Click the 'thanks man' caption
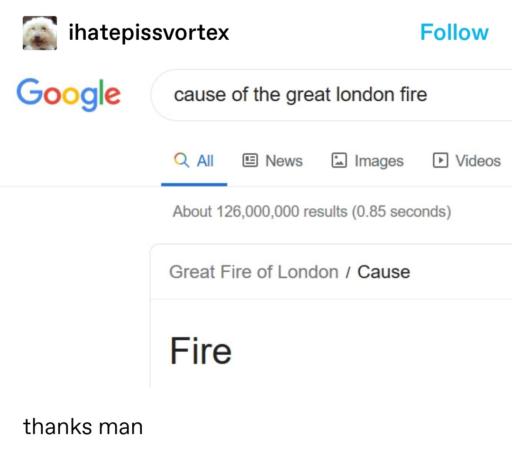The image size is (512, 453). [x=83, y=427]
